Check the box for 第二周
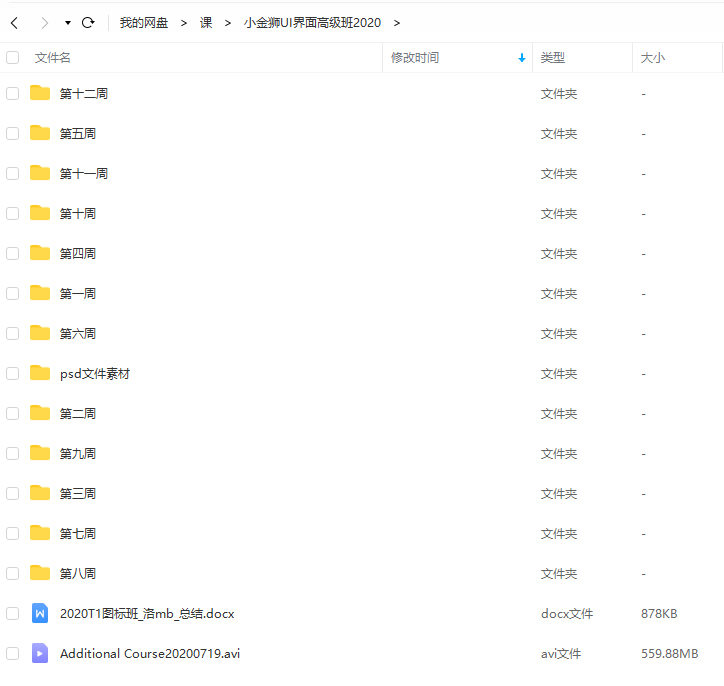This screenshot has height=686, width=724. pos(12,413)
